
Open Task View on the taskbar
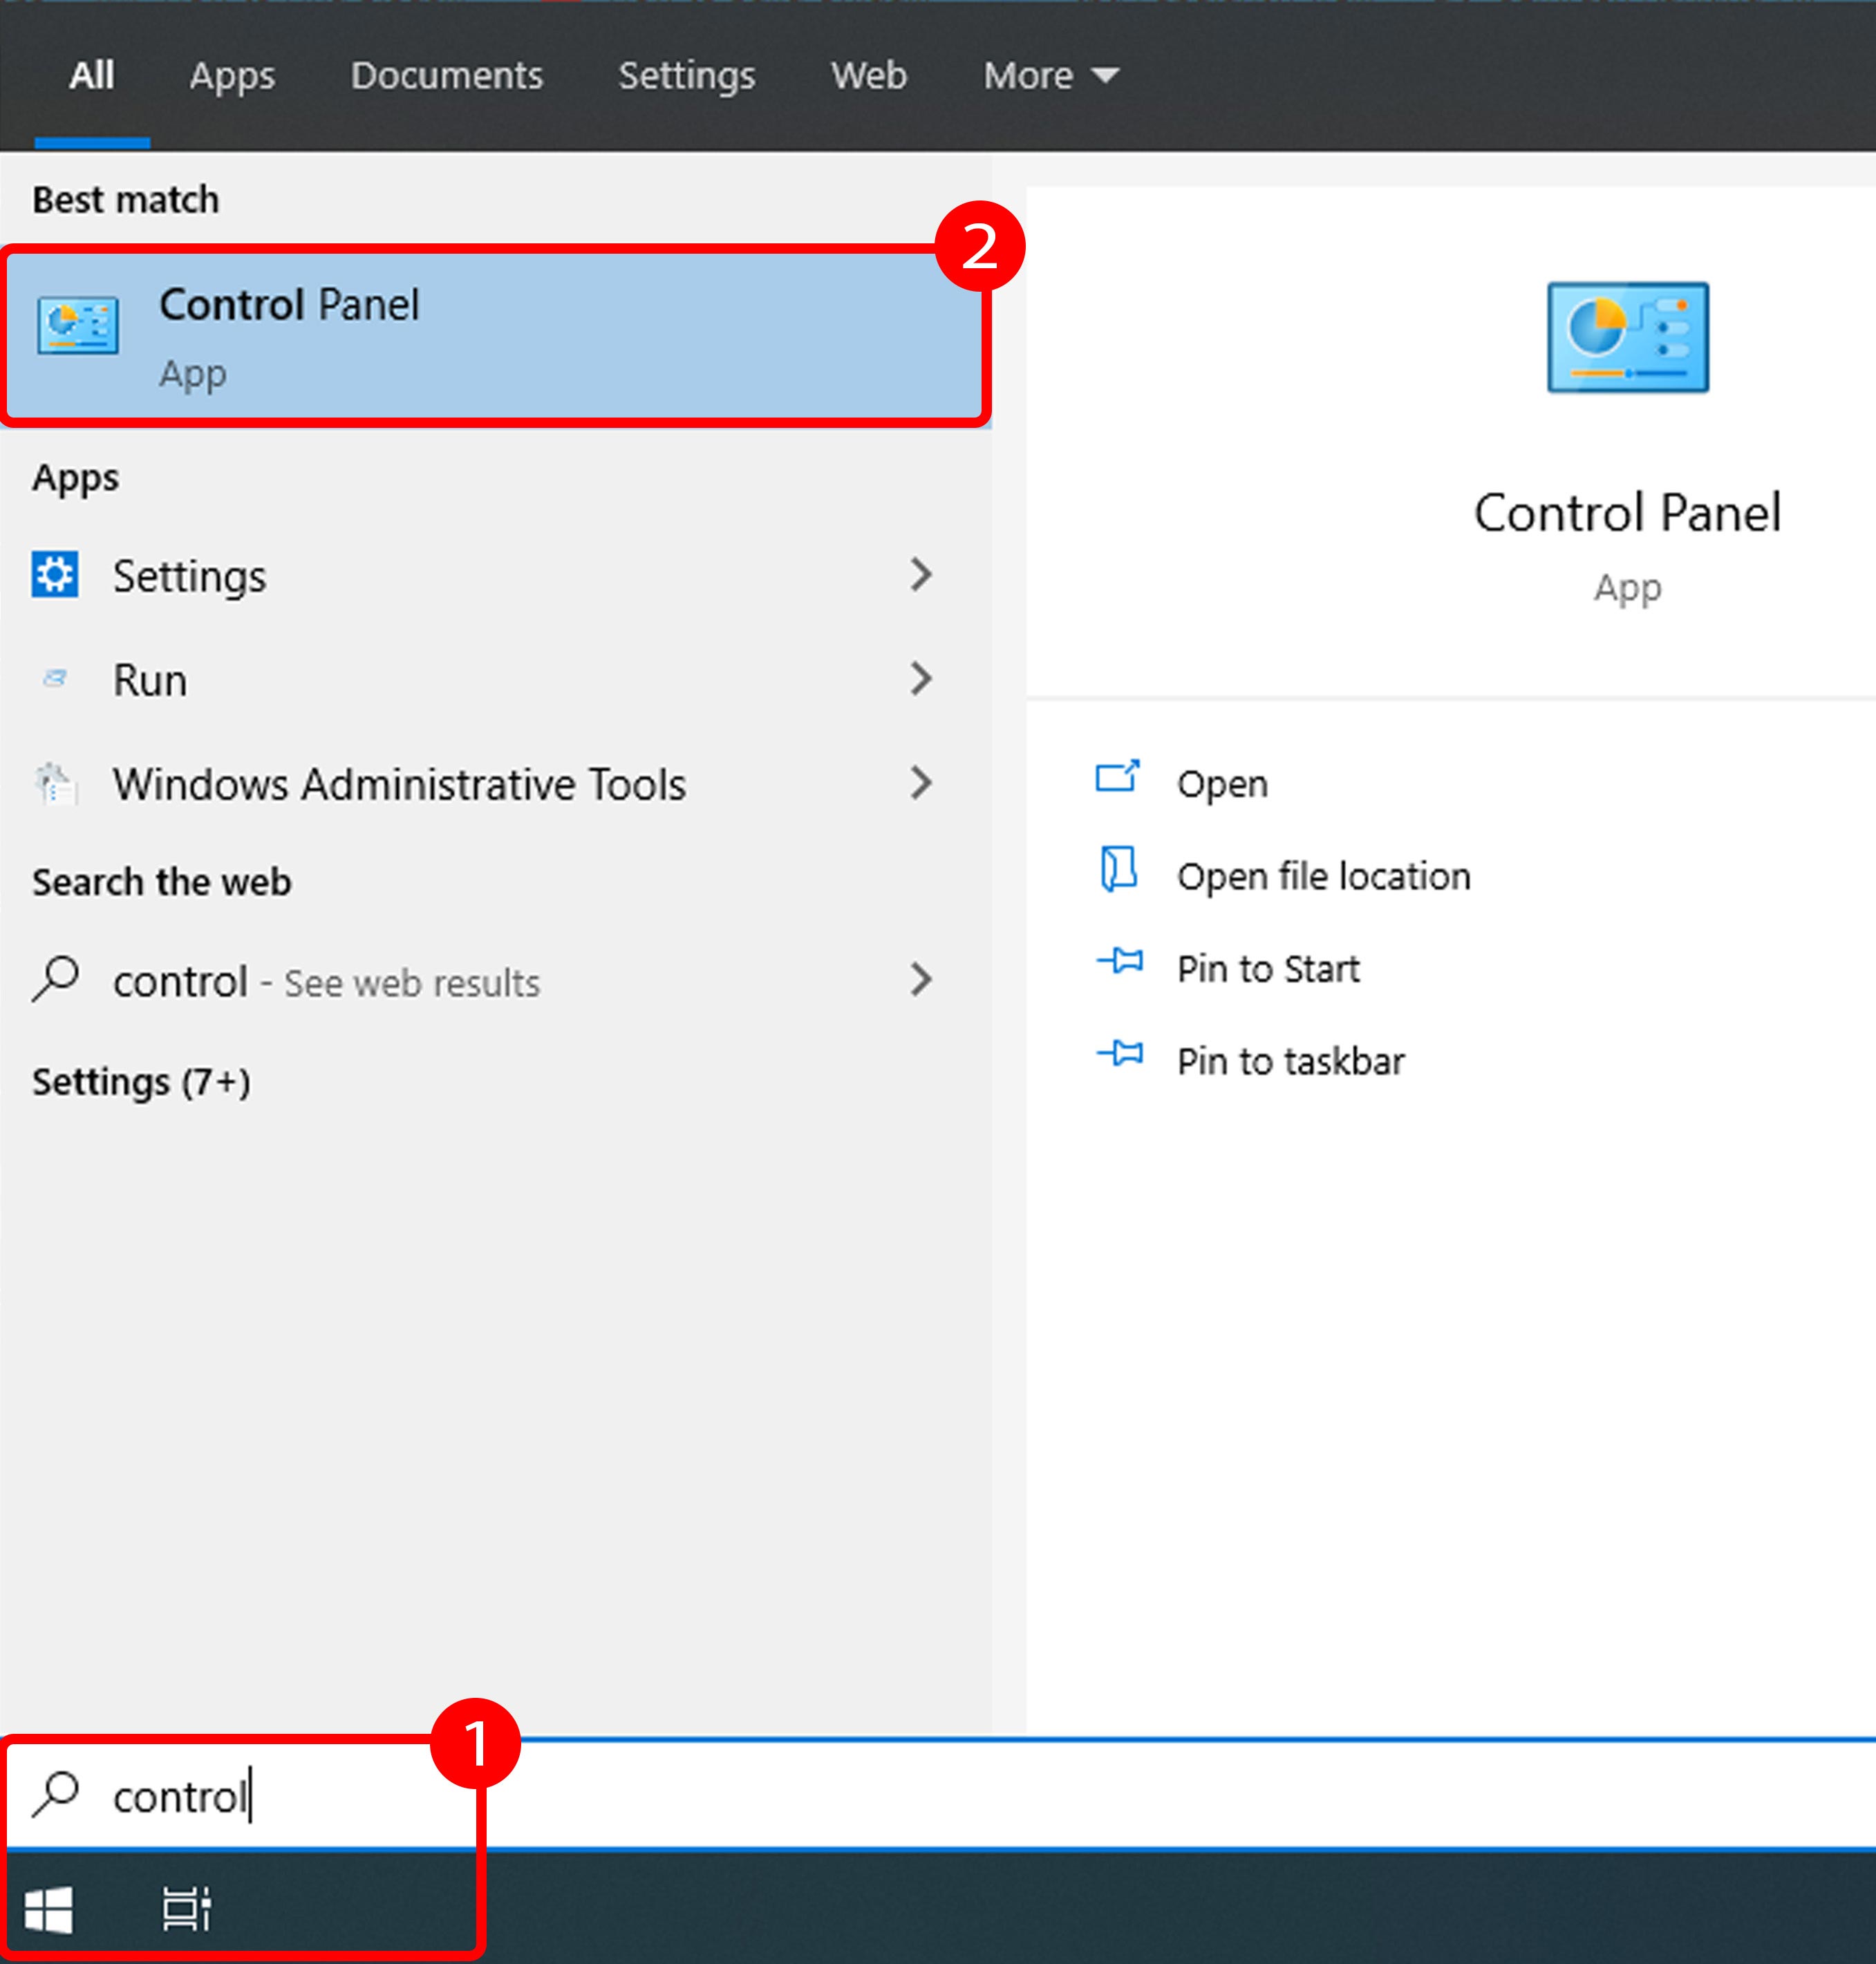pos(187,1909)
